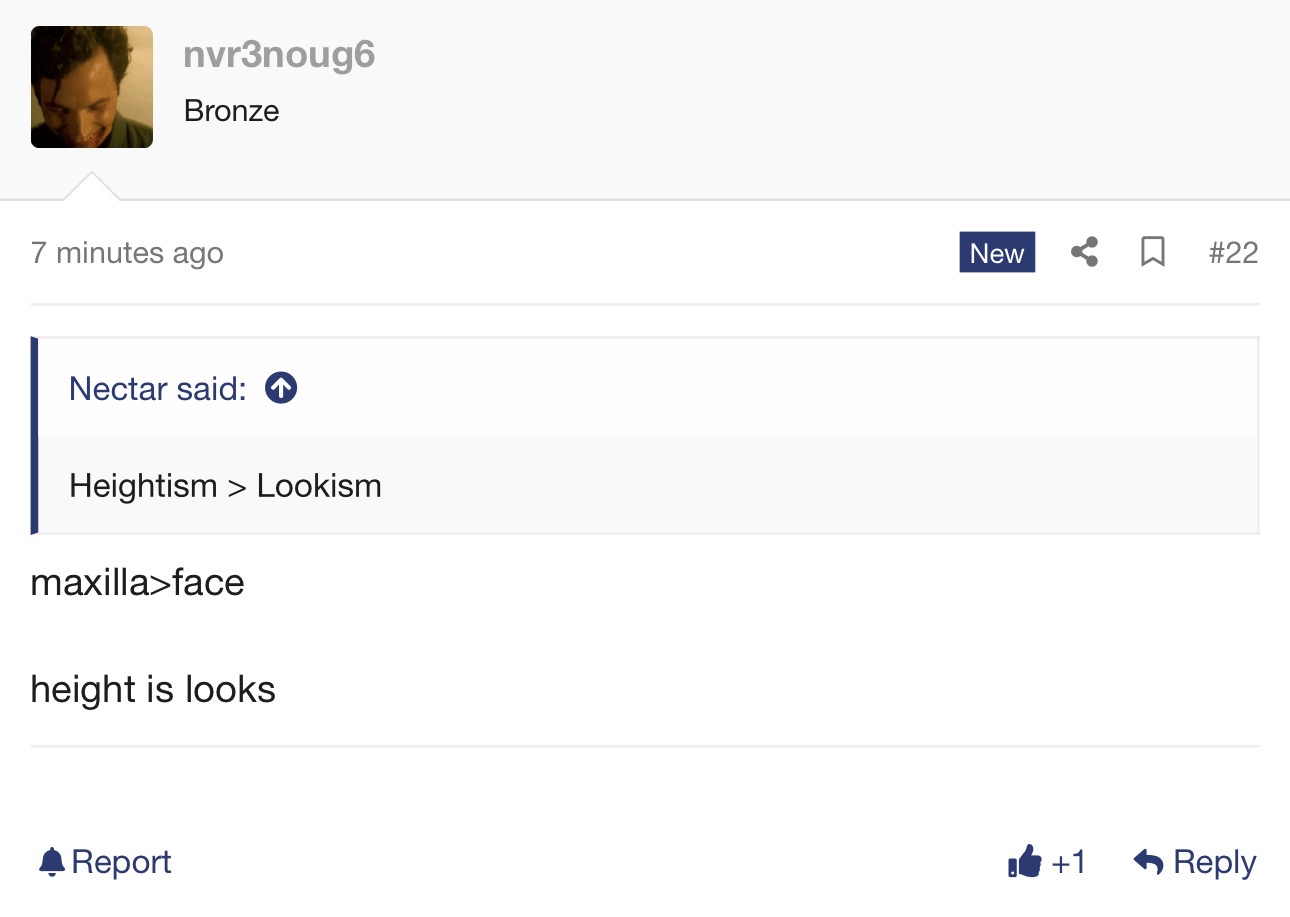The height and width of the screenshot is (917, 1290).
Task: Click the +1 reaction count
Action: (x=1068, y=862)
